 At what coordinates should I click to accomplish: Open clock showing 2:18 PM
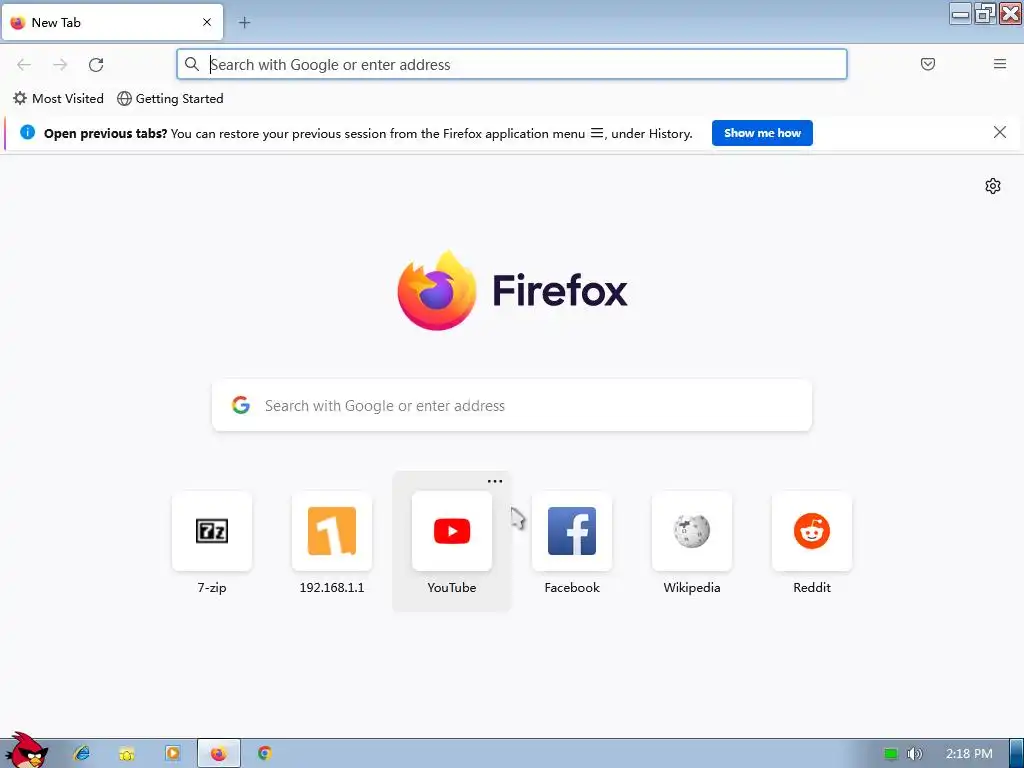(969, 754)
